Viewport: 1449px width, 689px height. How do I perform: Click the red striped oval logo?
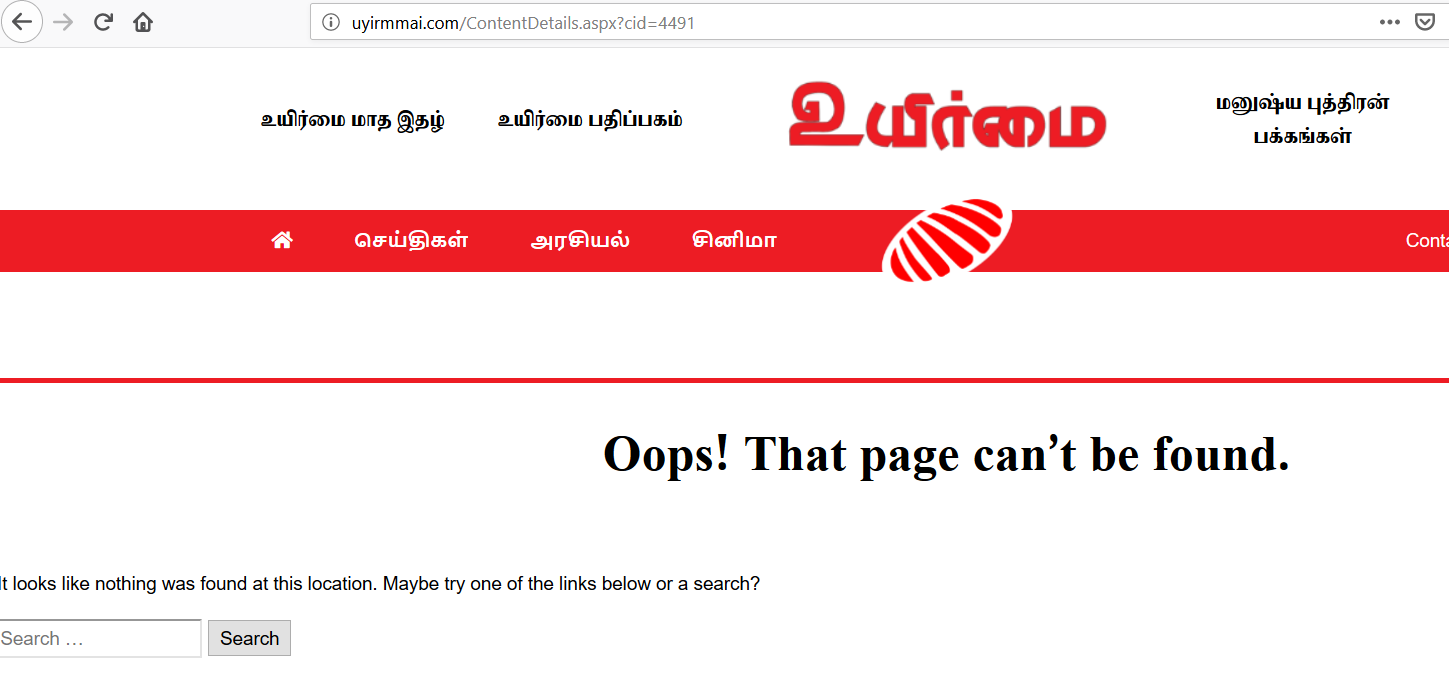coord(947,240)
